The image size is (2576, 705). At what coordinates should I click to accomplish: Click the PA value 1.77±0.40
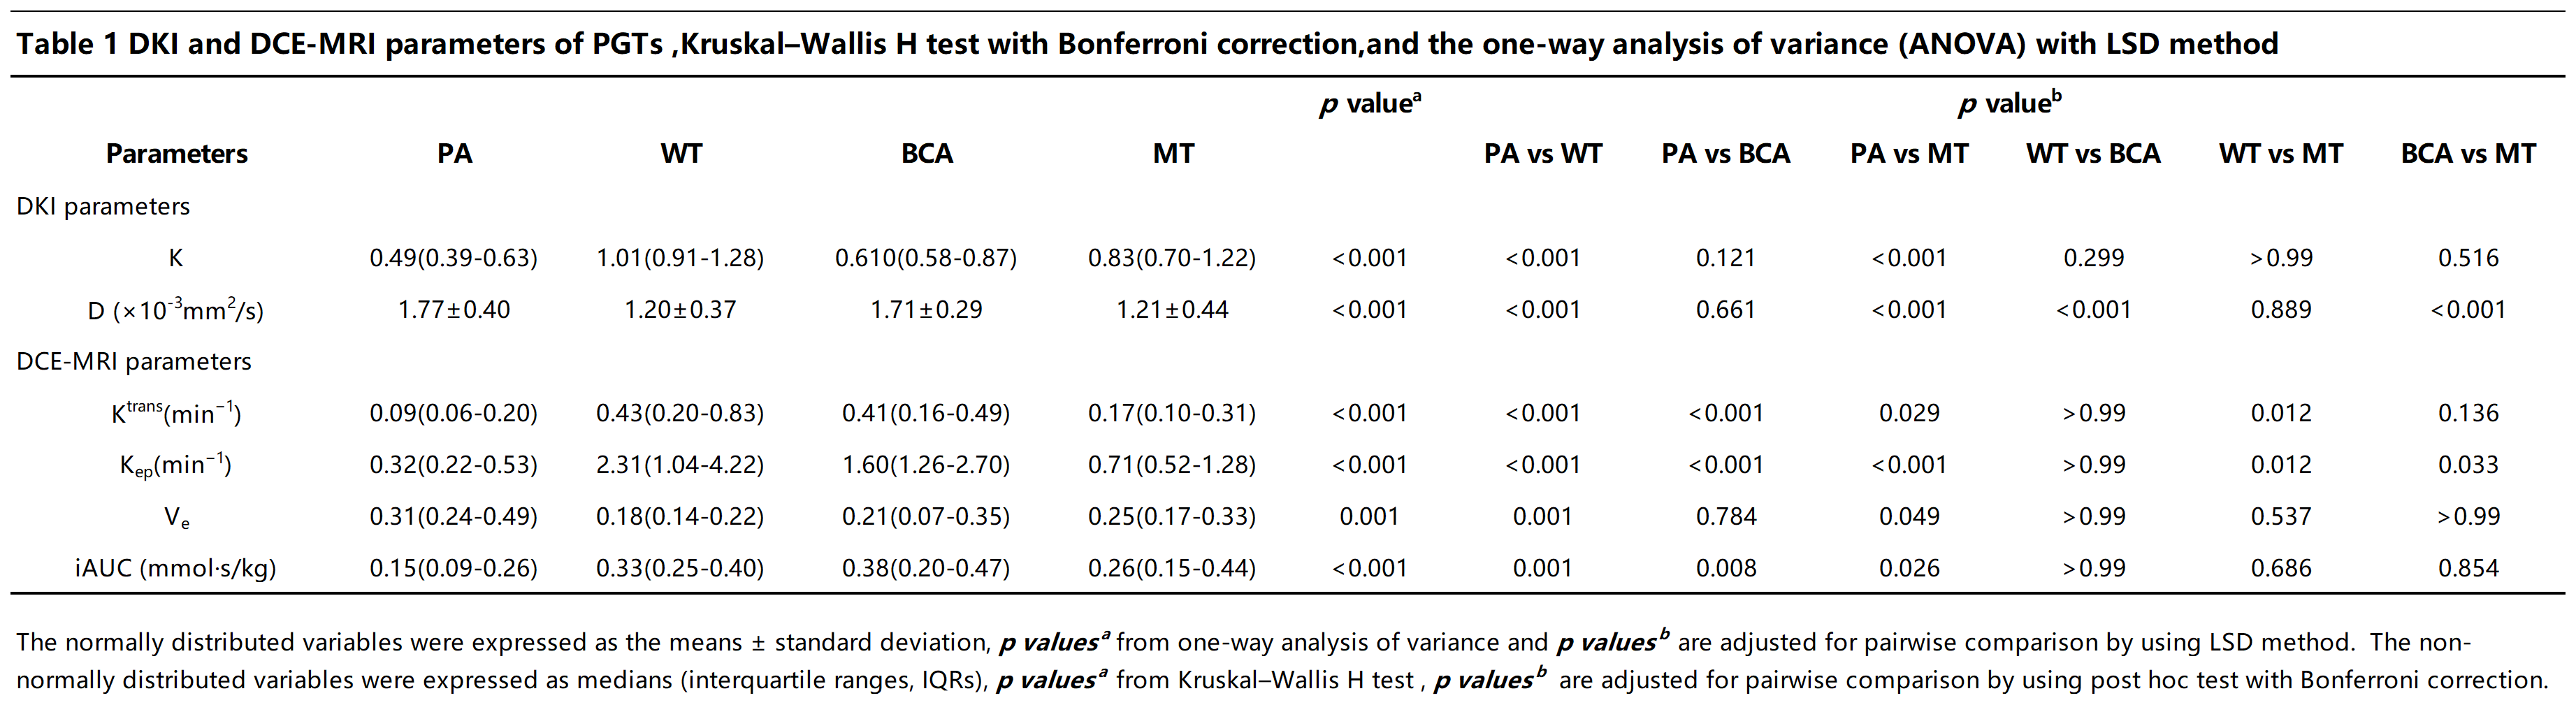[454, 310]
